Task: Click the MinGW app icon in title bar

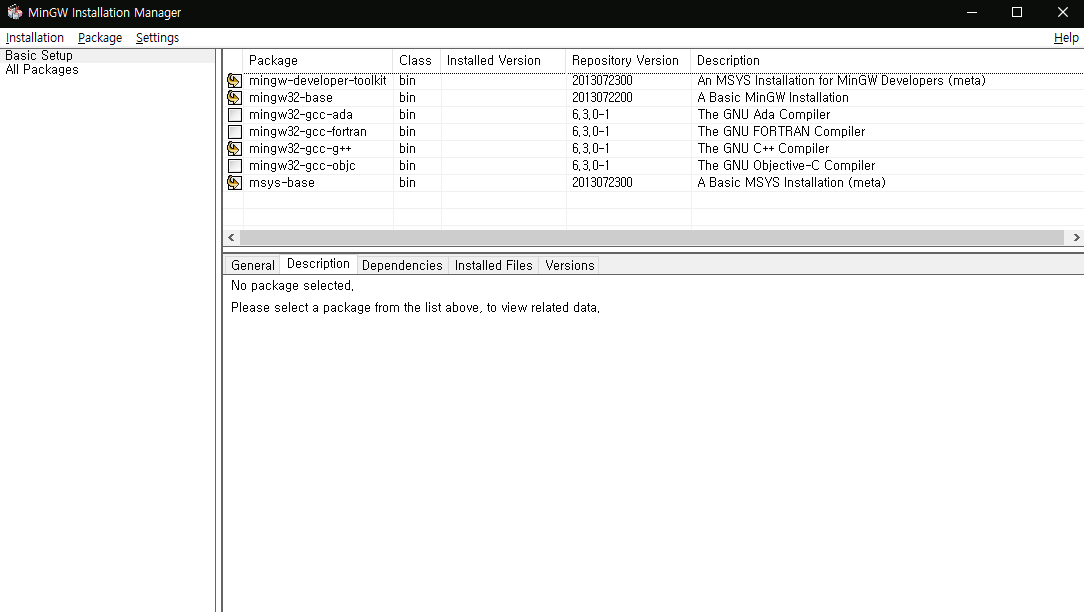Action: (x=15, y=12)
